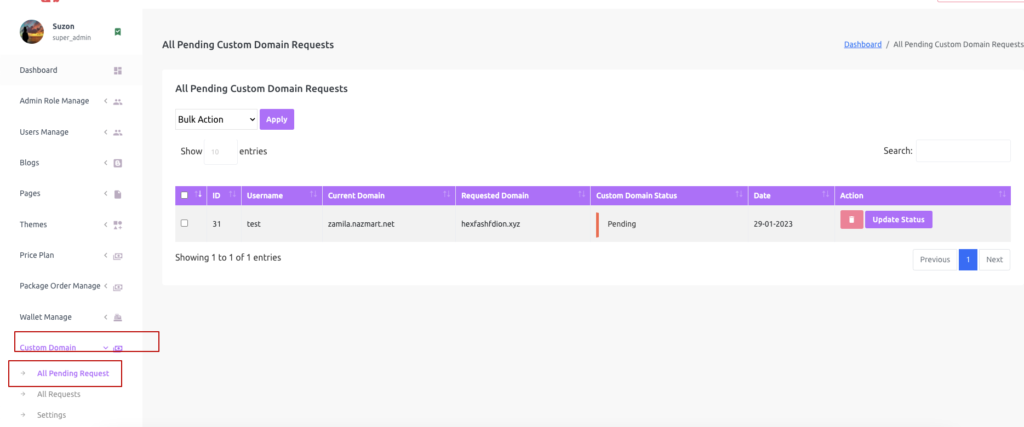Image resolution: width=1024 pixels, height=427 pixels.
Task: Click the green badge icon beside Suzon
Action: pyautogui.click(x=118, y=31)
